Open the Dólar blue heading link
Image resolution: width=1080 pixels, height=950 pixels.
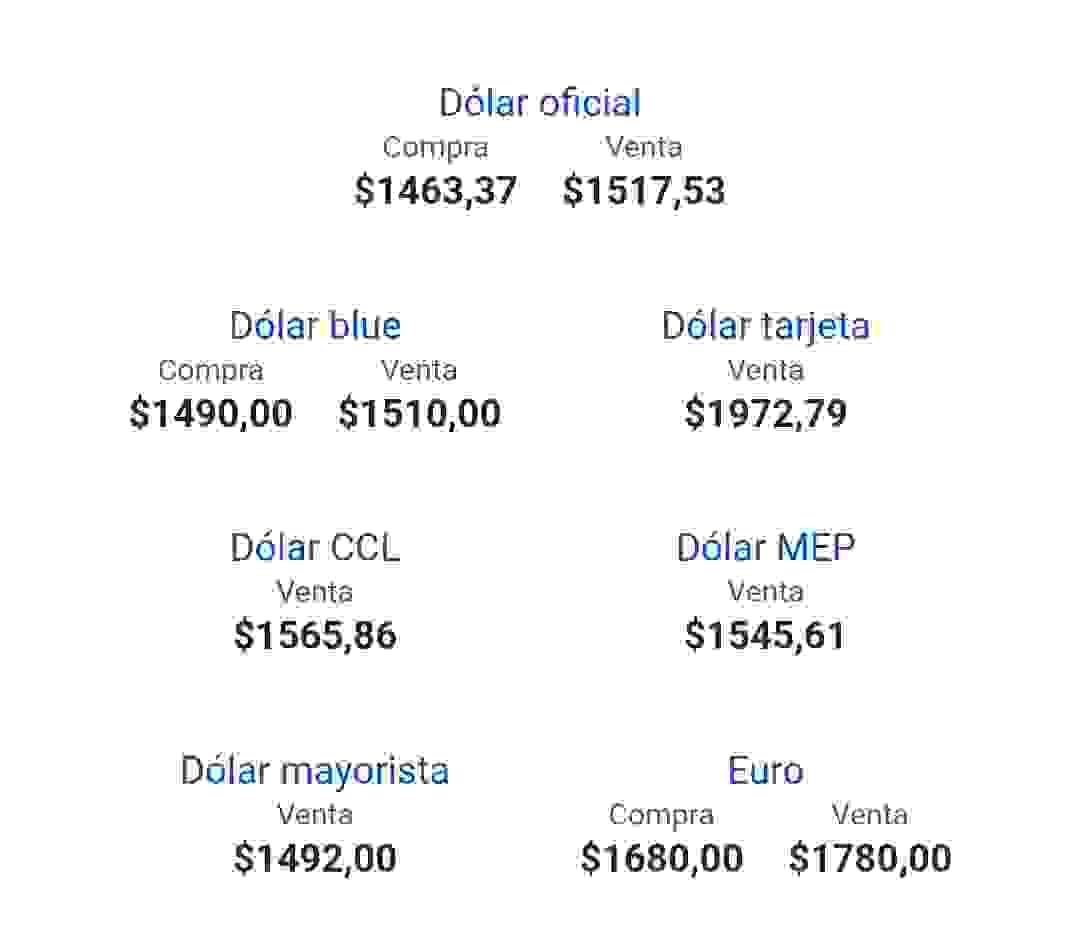pos(315,326)
